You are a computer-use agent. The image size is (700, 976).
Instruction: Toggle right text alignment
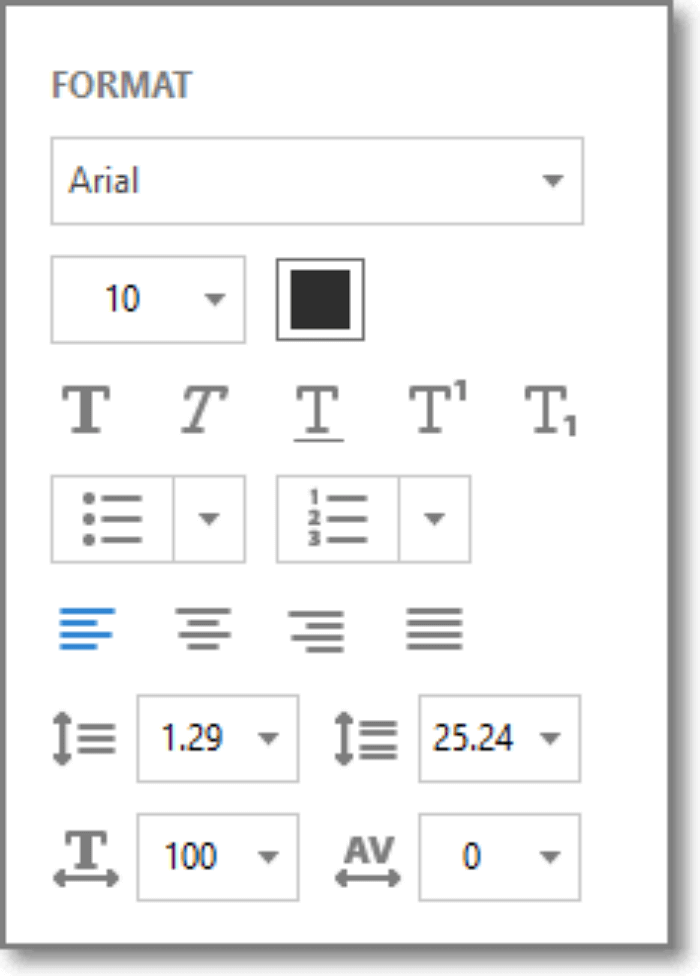point(318,629)
